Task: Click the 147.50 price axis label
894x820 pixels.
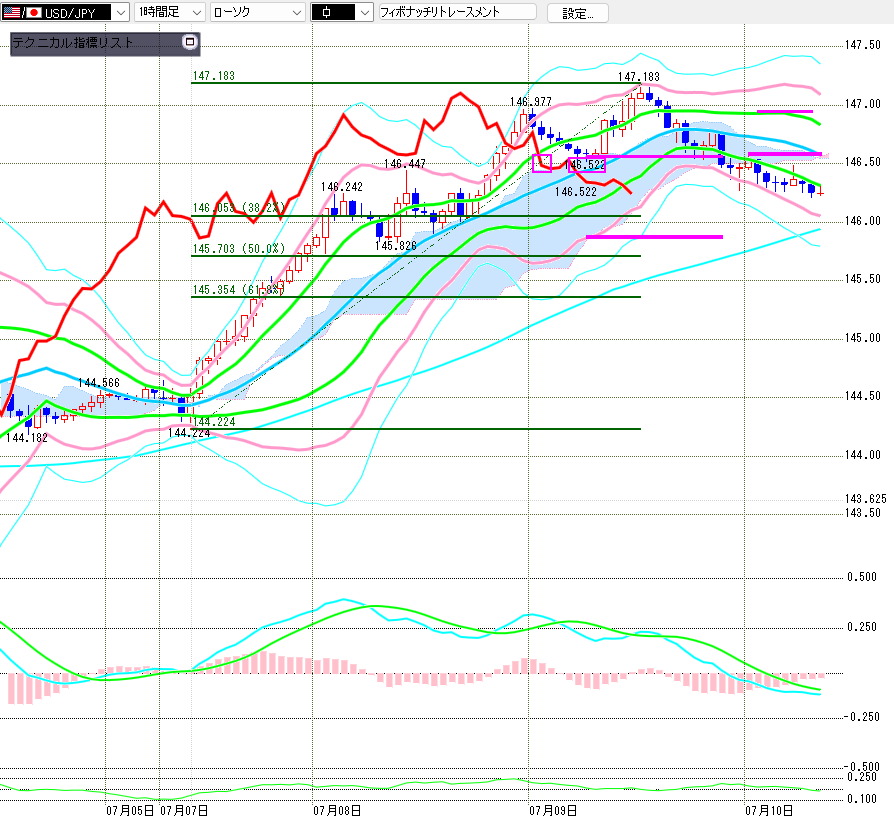Action: 862,45
